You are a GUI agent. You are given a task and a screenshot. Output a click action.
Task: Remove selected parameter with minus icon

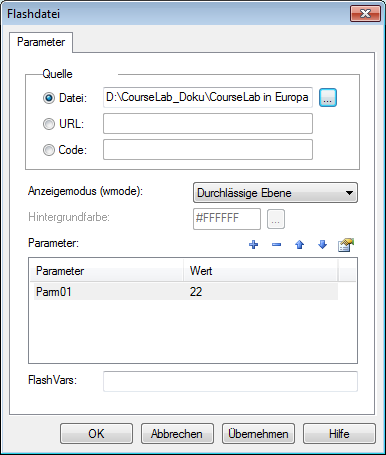tap(276, 245)
